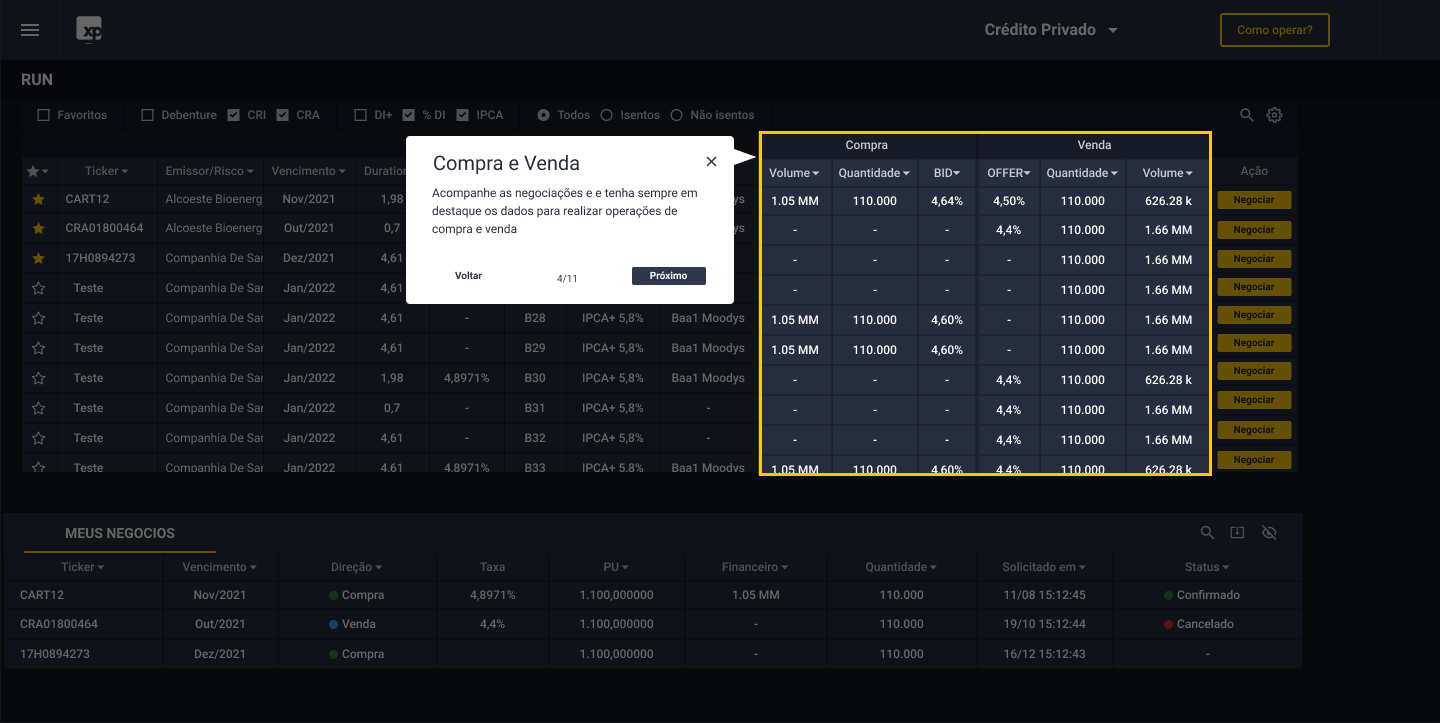Hide values with crossed-eye icon
1440x723 pixels.
1269,533
